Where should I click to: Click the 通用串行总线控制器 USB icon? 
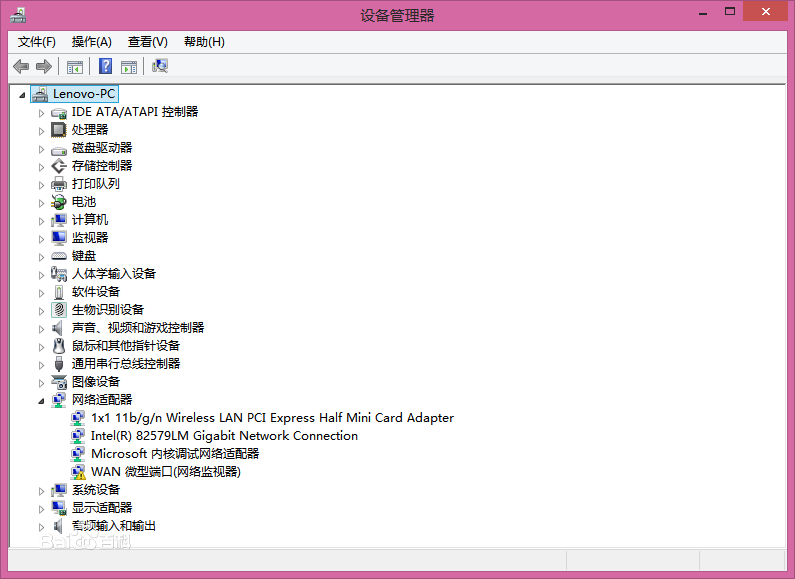pos(59,364)
